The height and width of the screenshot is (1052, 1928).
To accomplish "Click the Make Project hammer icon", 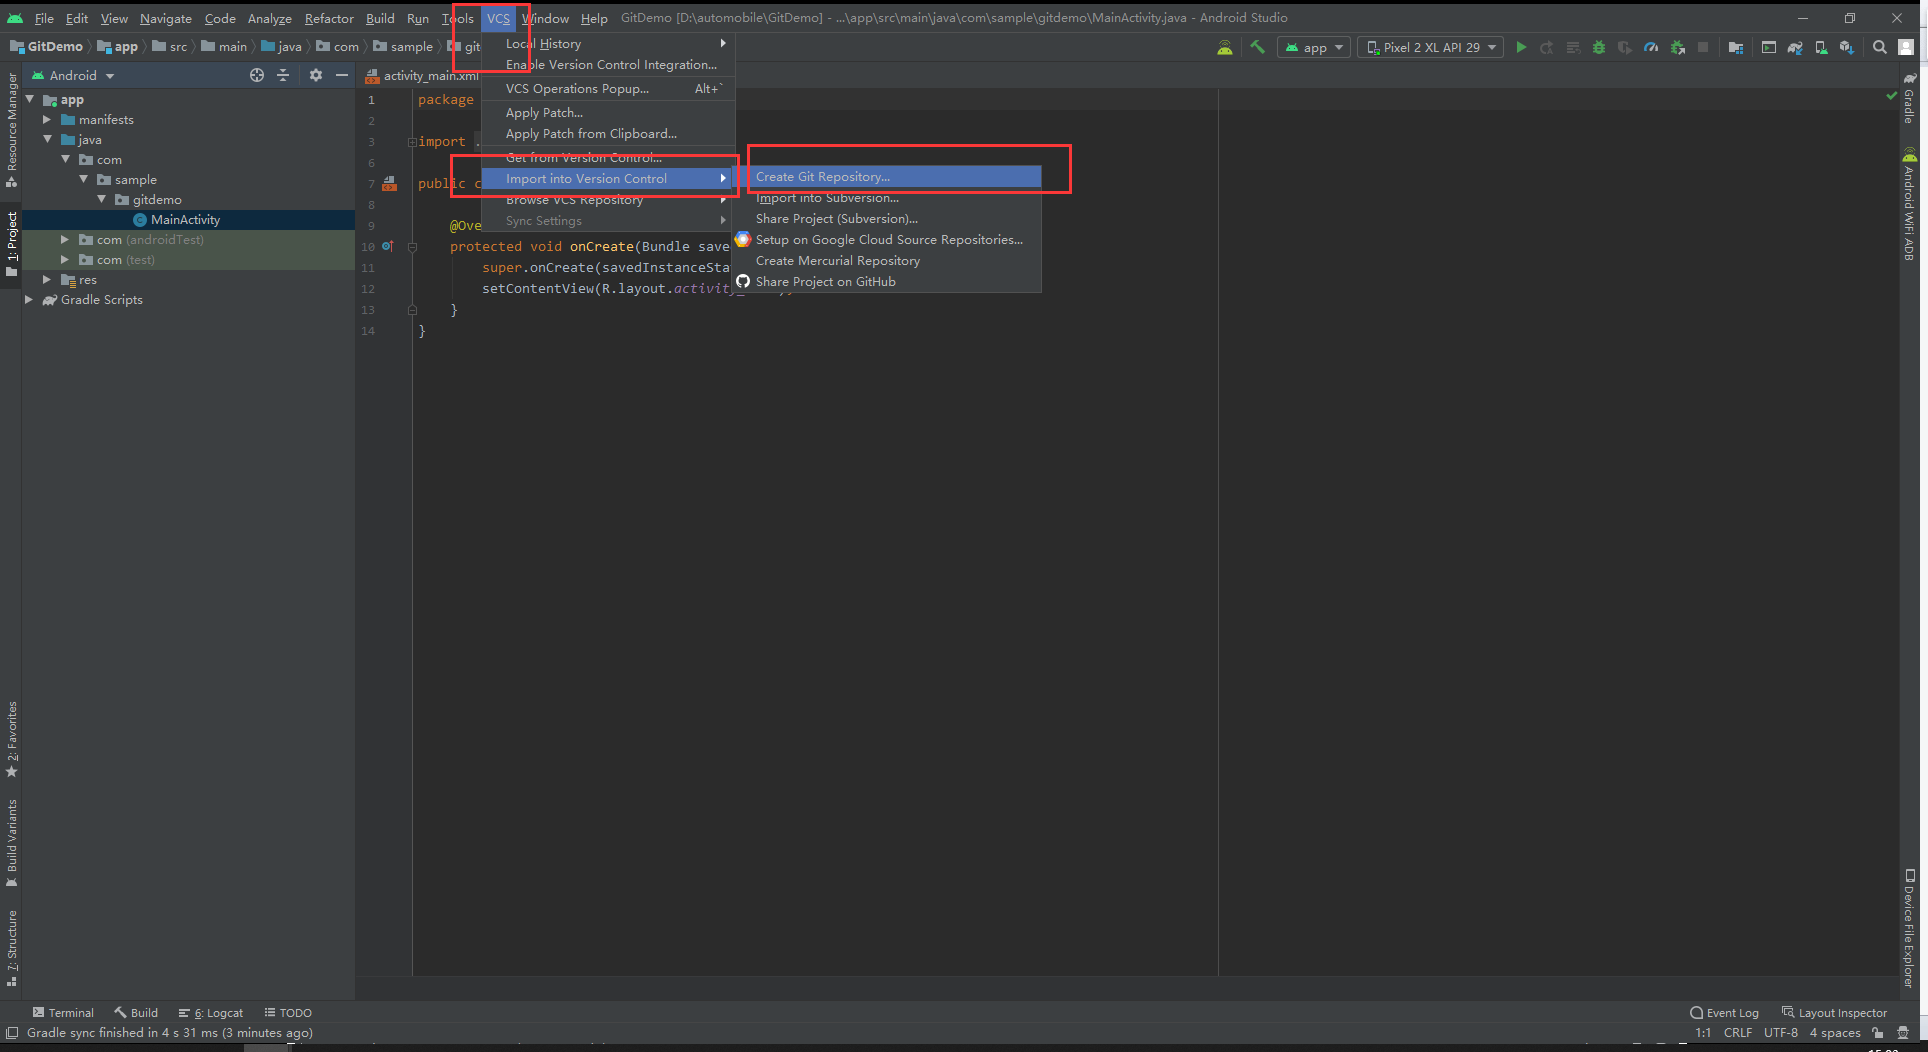I will (x=1258, y=47).
